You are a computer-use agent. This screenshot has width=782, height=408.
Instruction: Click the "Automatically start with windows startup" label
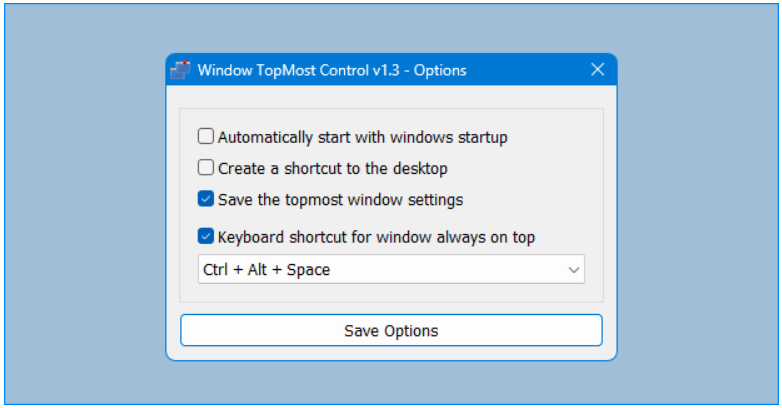(362, 137)
